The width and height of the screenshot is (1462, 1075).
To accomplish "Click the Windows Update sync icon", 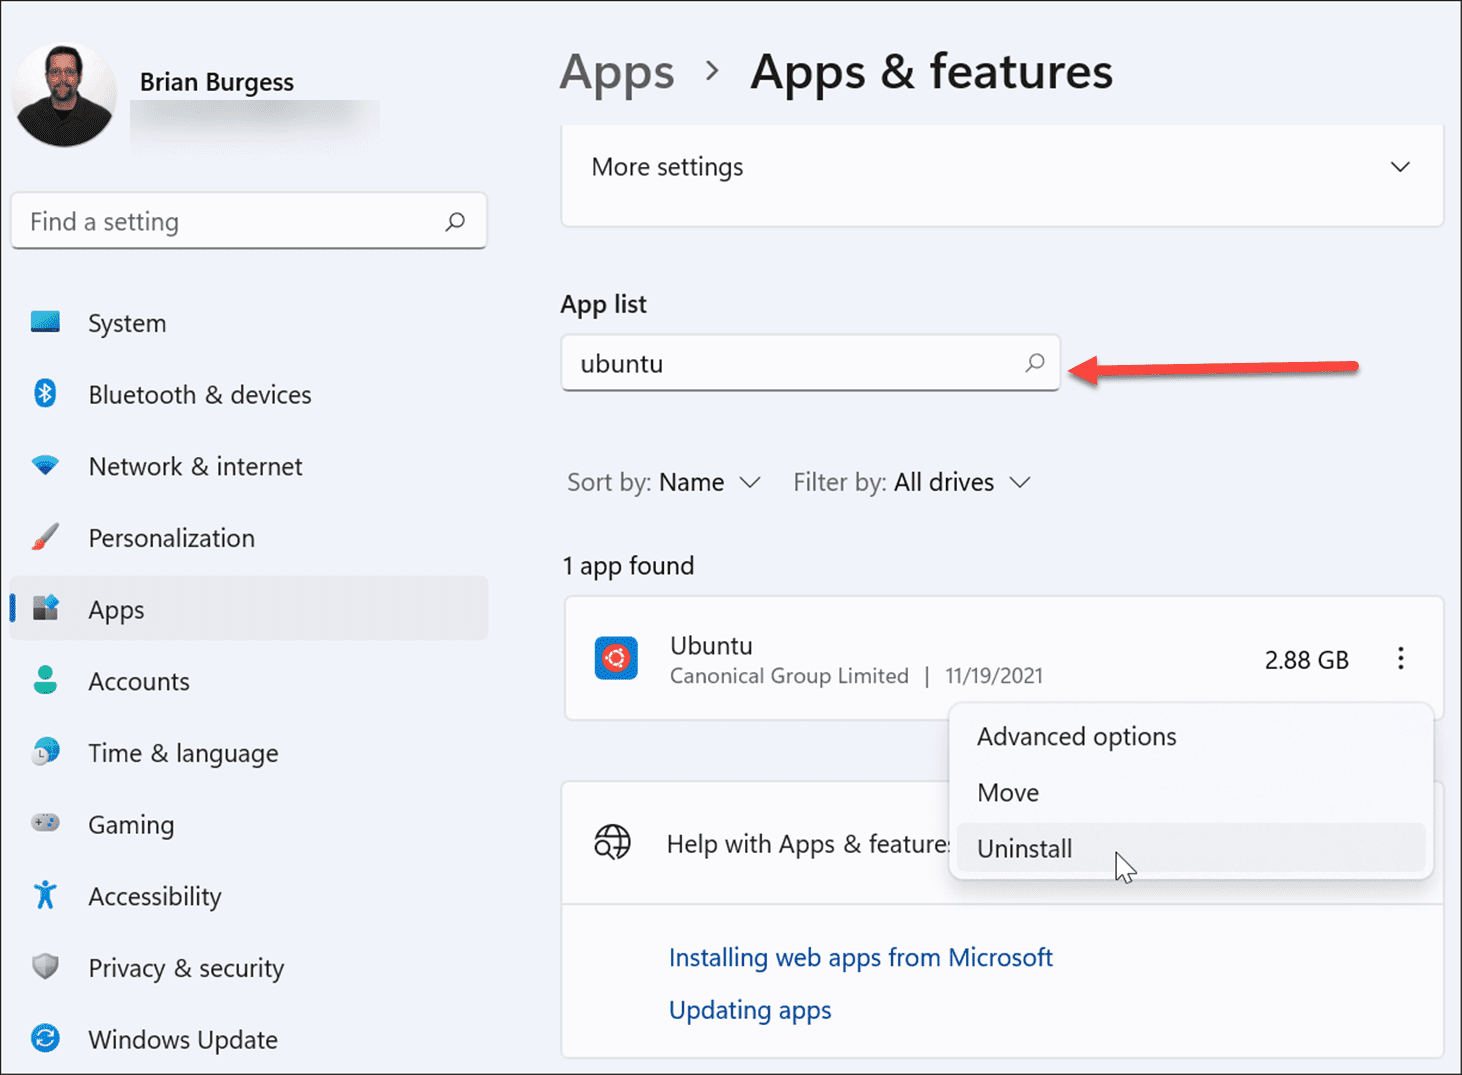I will [45, 1038].
